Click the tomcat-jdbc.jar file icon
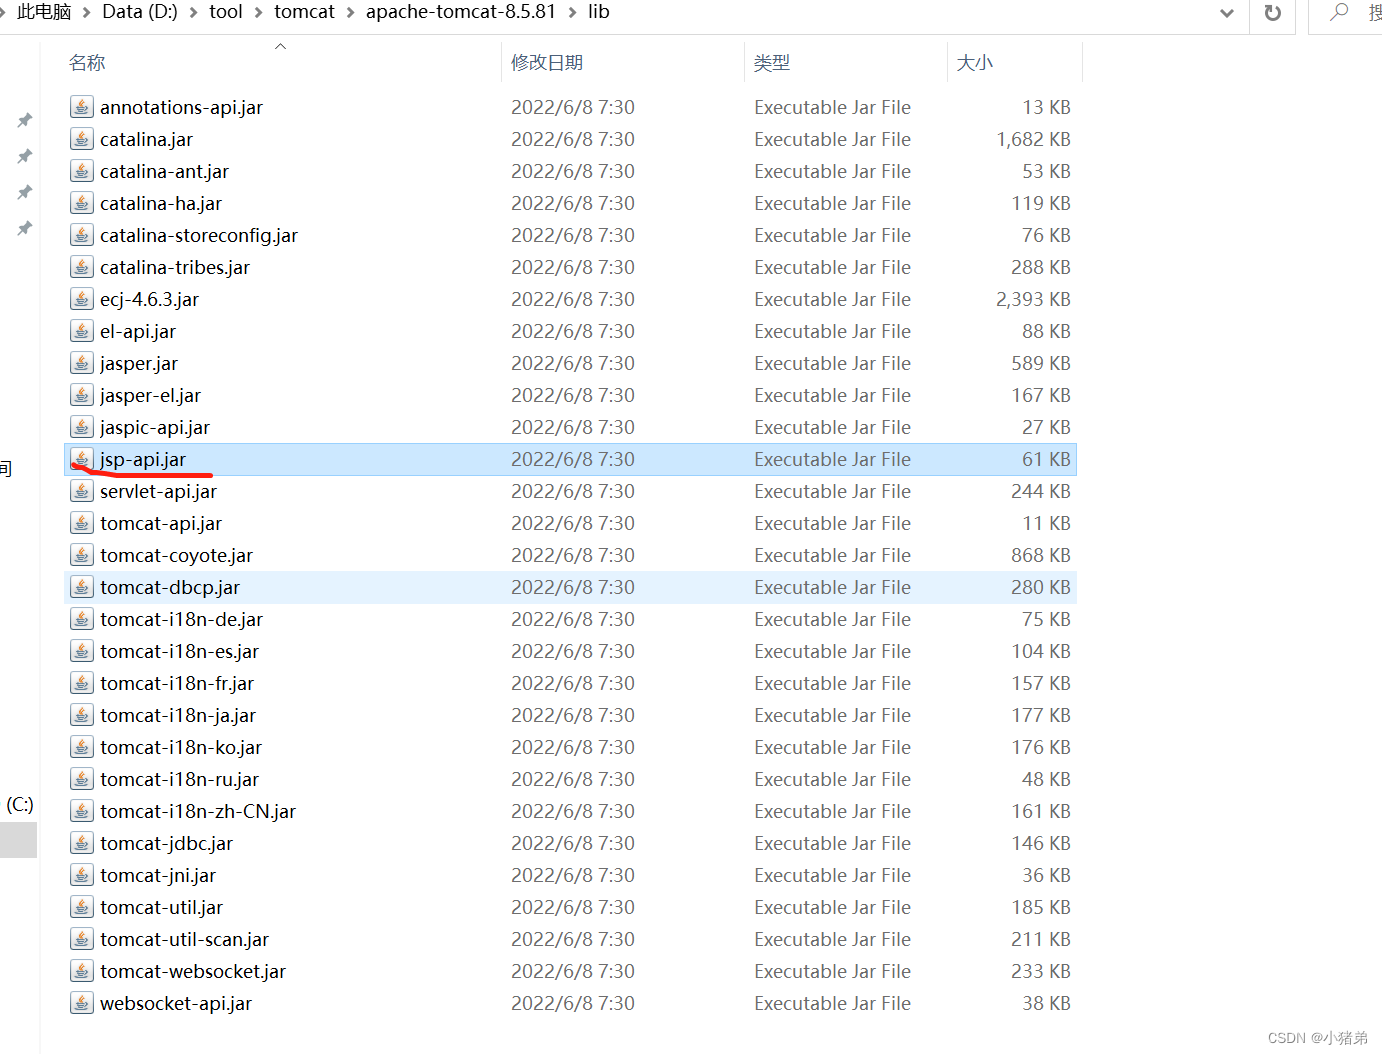The height and width of the screenshot is (1054, 1382). [x=82, y=843]
